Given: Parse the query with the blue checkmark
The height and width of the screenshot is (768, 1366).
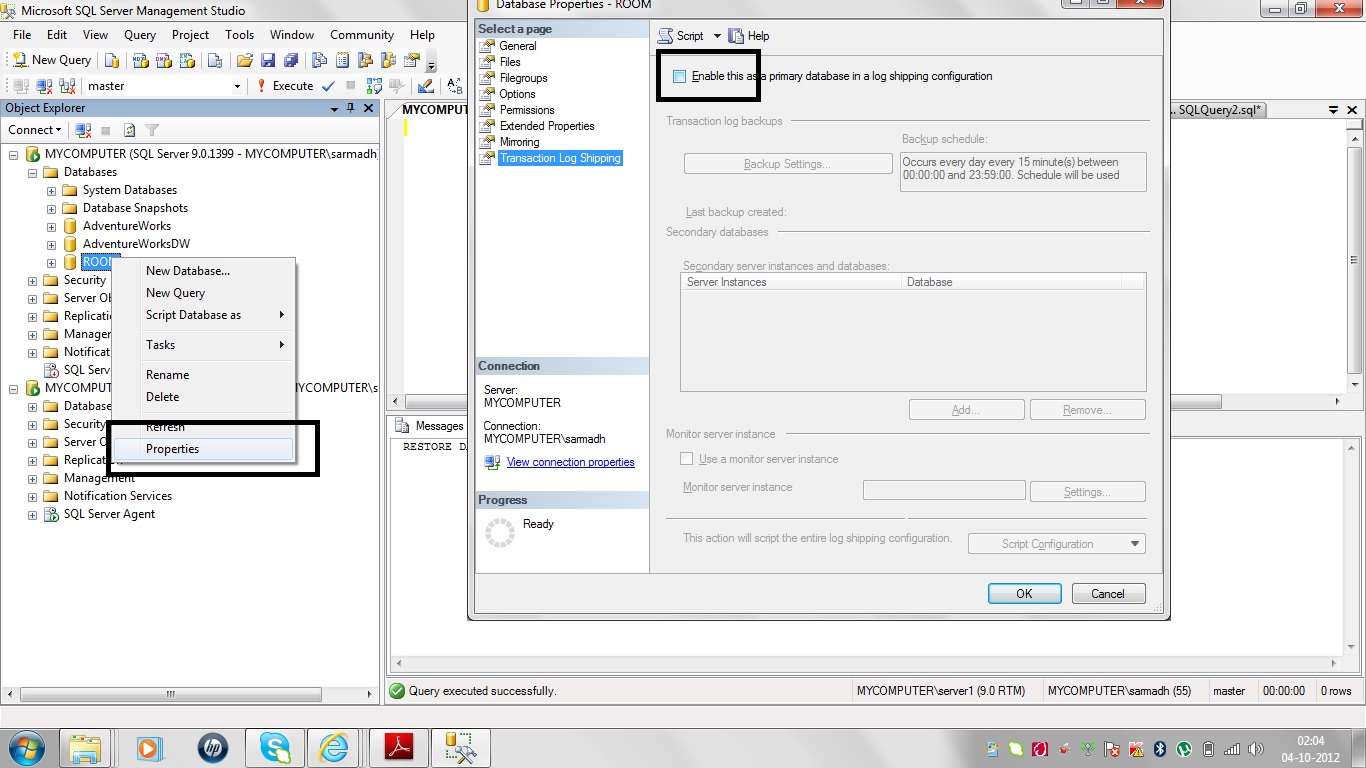Looking at the screenshot, I should 330,86.
